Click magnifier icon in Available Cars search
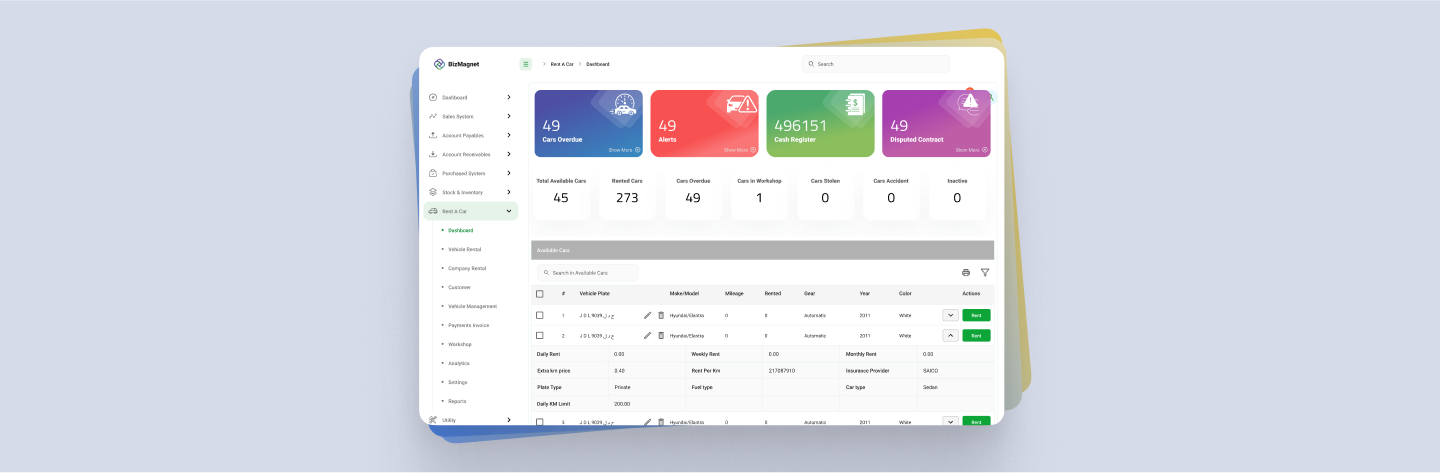 coord(547,273)
